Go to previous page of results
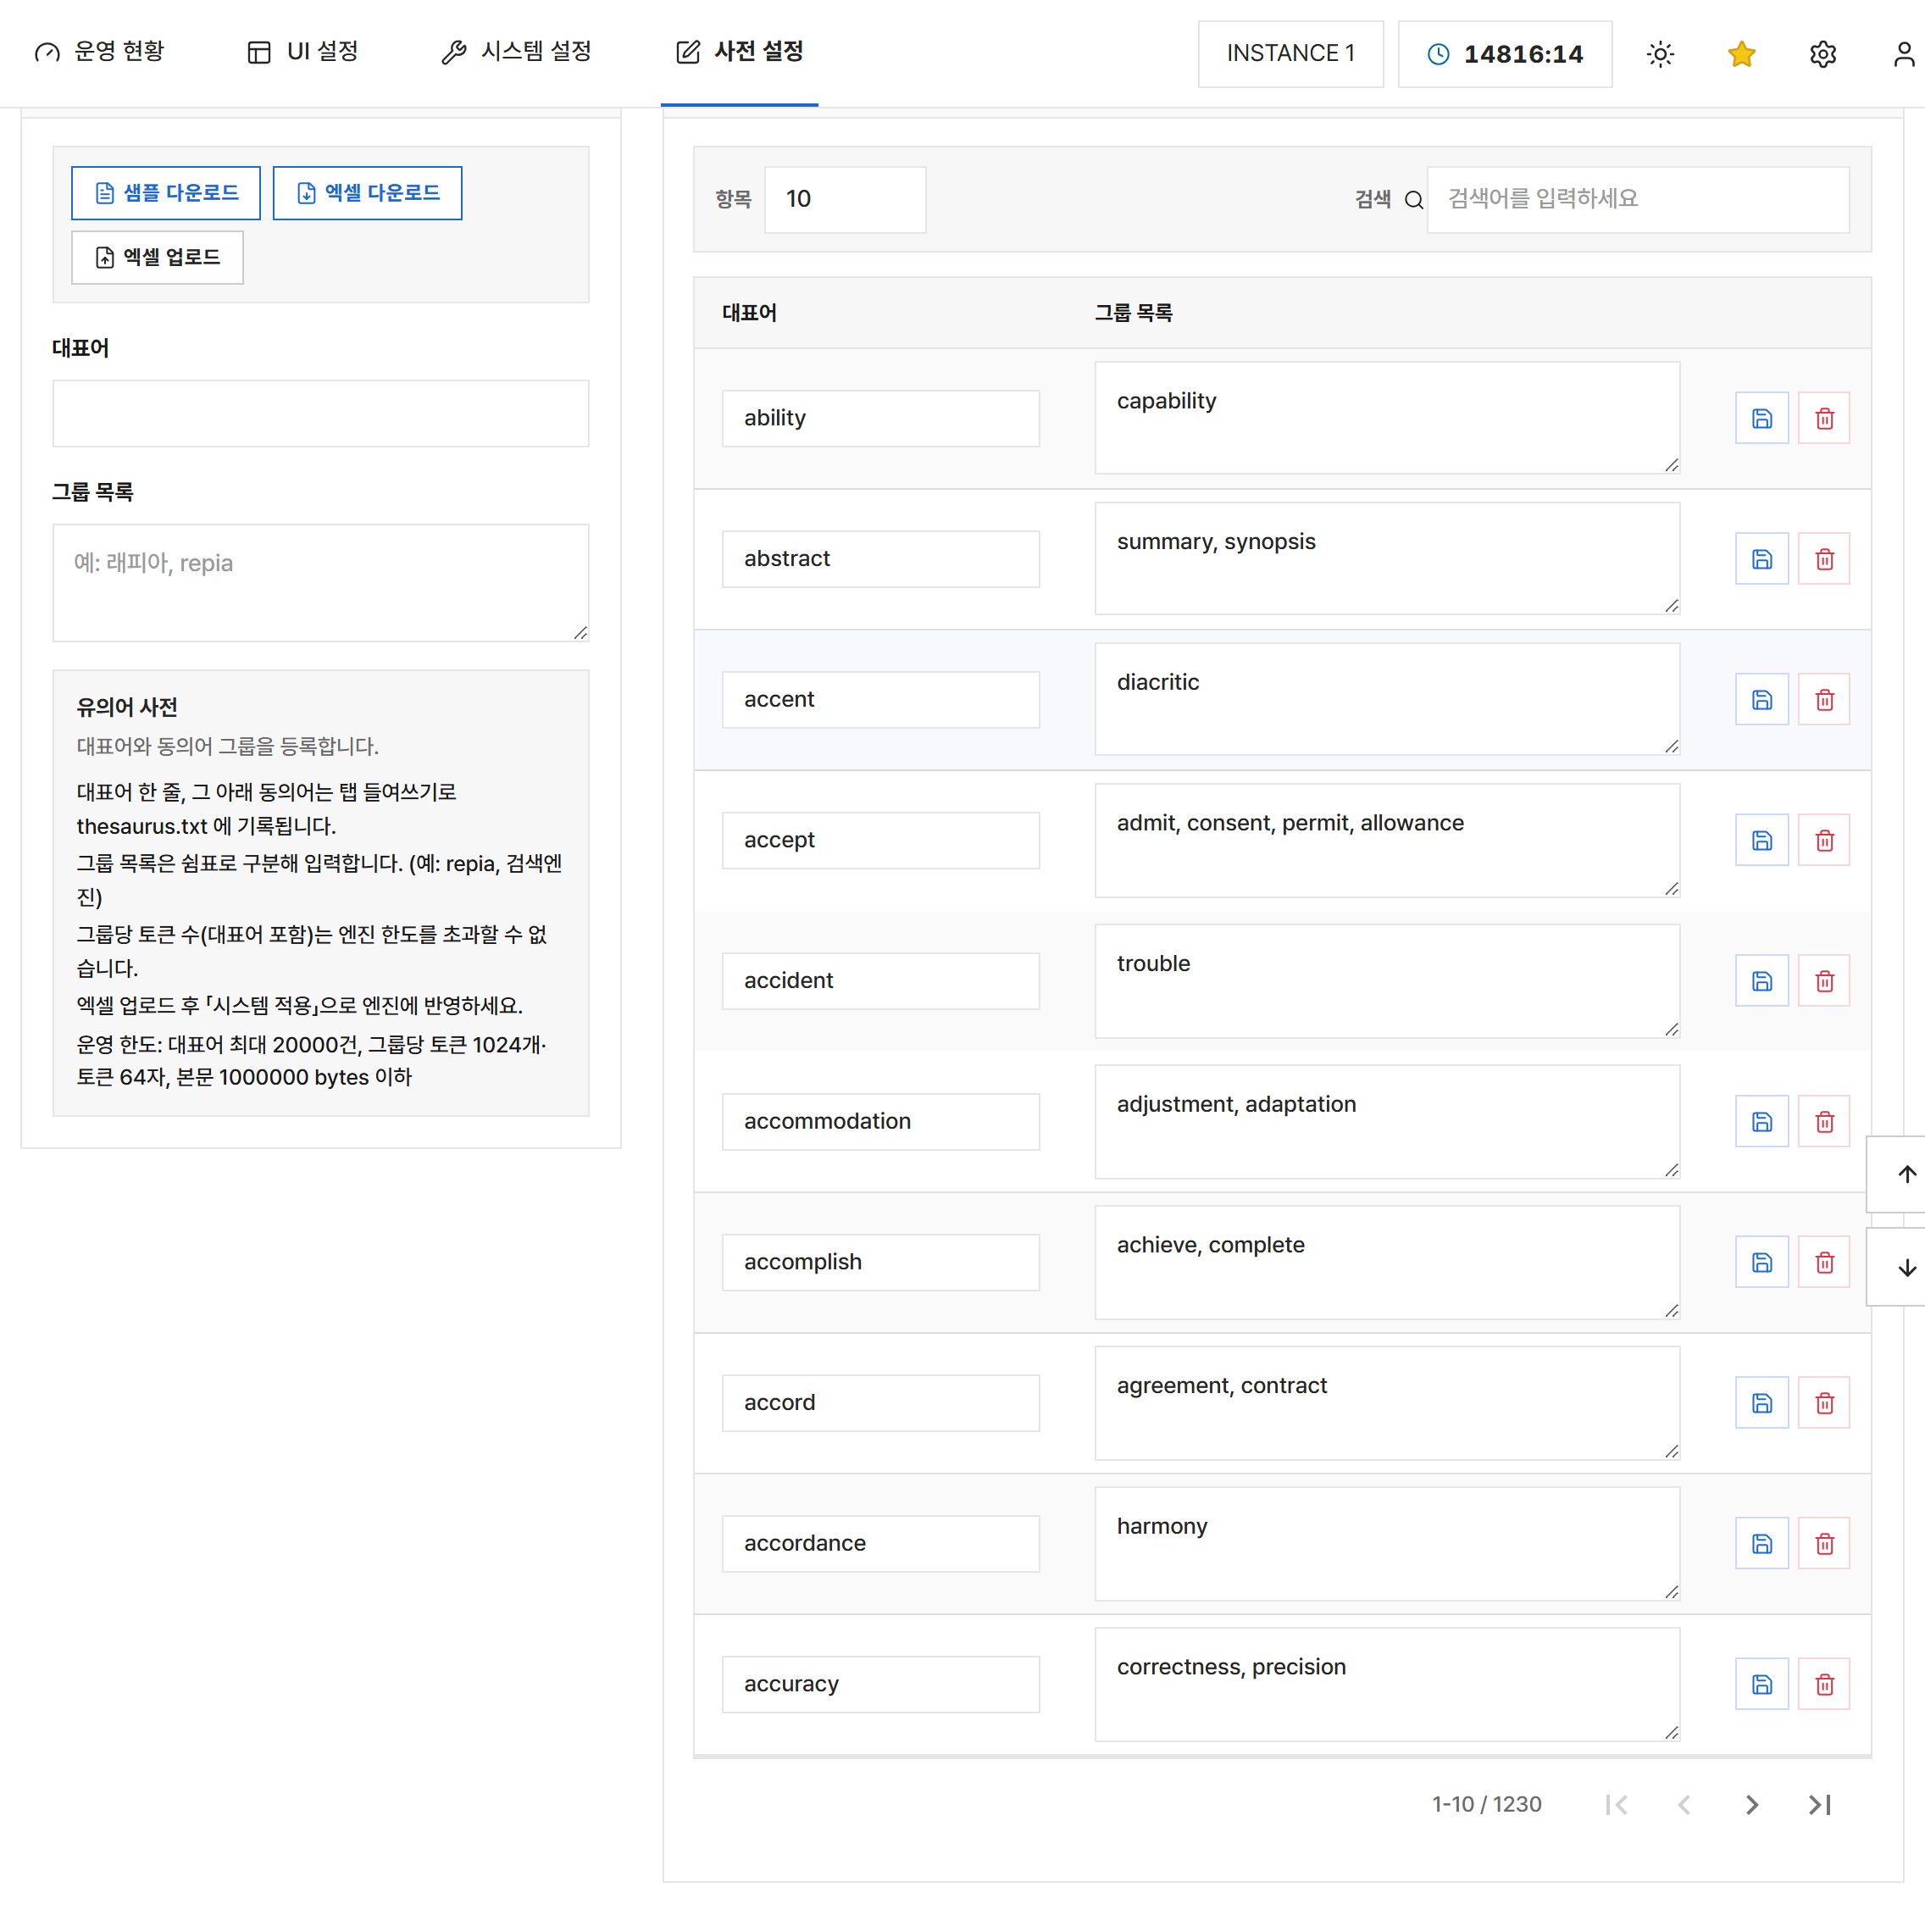1925x1932 pixels. [1684, 1805]
